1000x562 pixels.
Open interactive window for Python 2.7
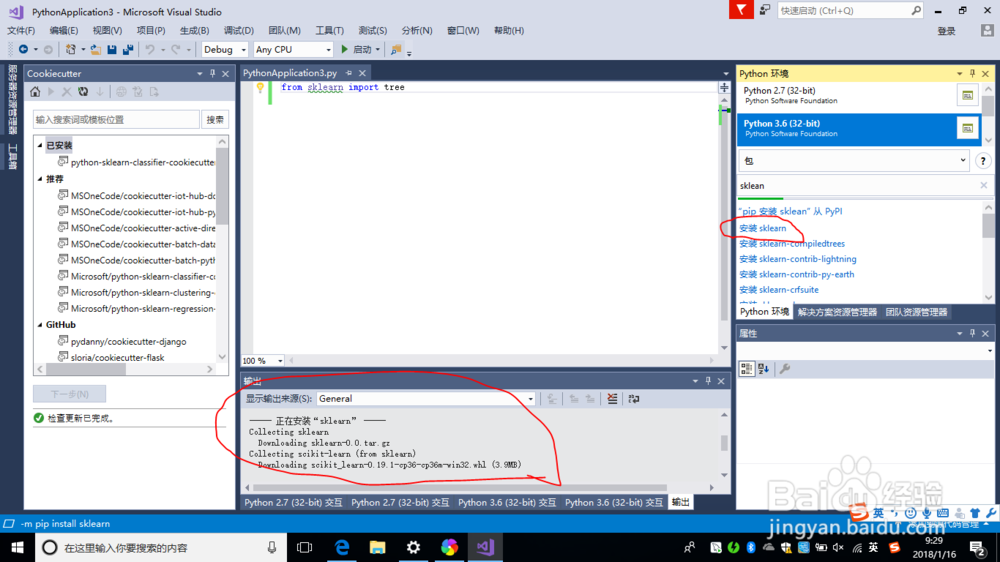pos(967,96)
